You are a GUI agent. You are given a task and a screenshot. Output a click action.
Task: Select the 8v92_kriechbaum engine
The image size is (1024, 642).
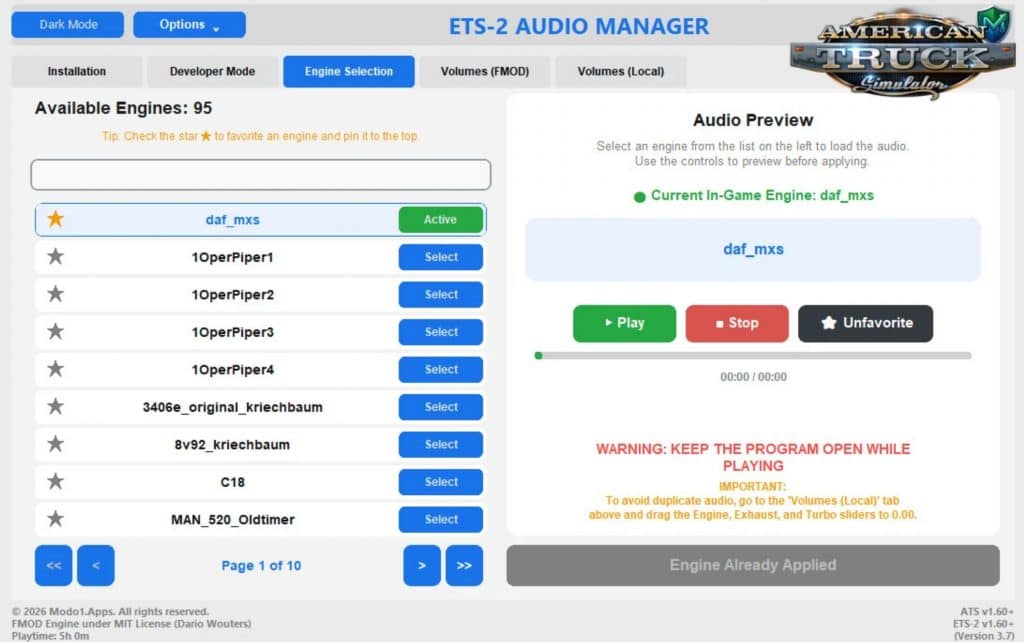pos(441,445)
